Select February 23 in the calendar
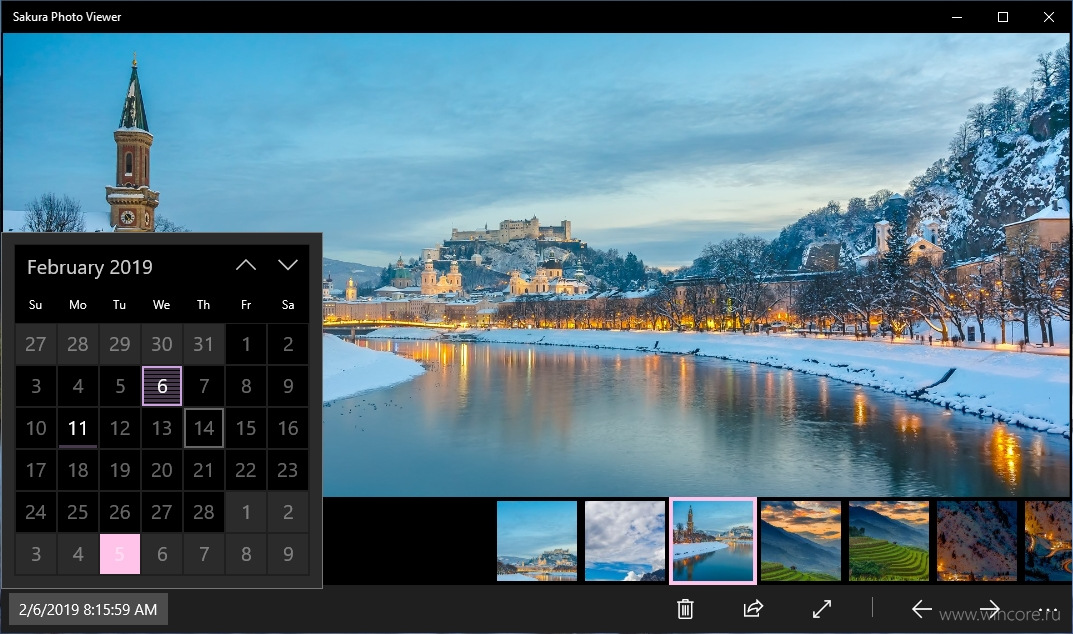 tap(287, 470)
